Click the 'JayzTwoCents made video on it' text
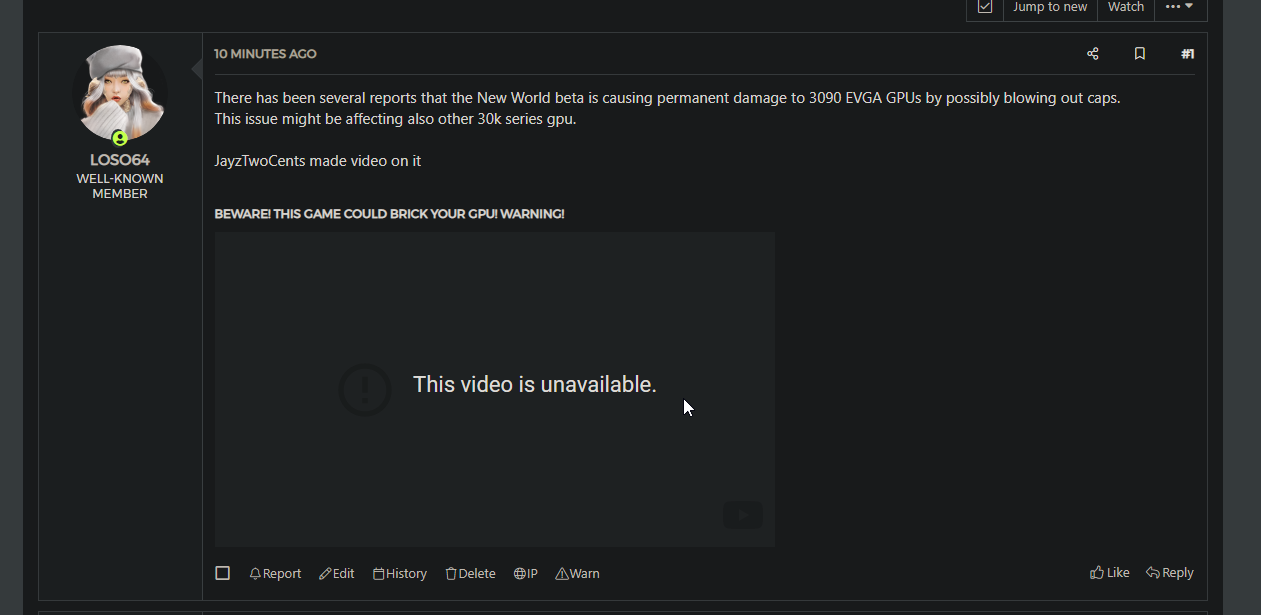 318,160
